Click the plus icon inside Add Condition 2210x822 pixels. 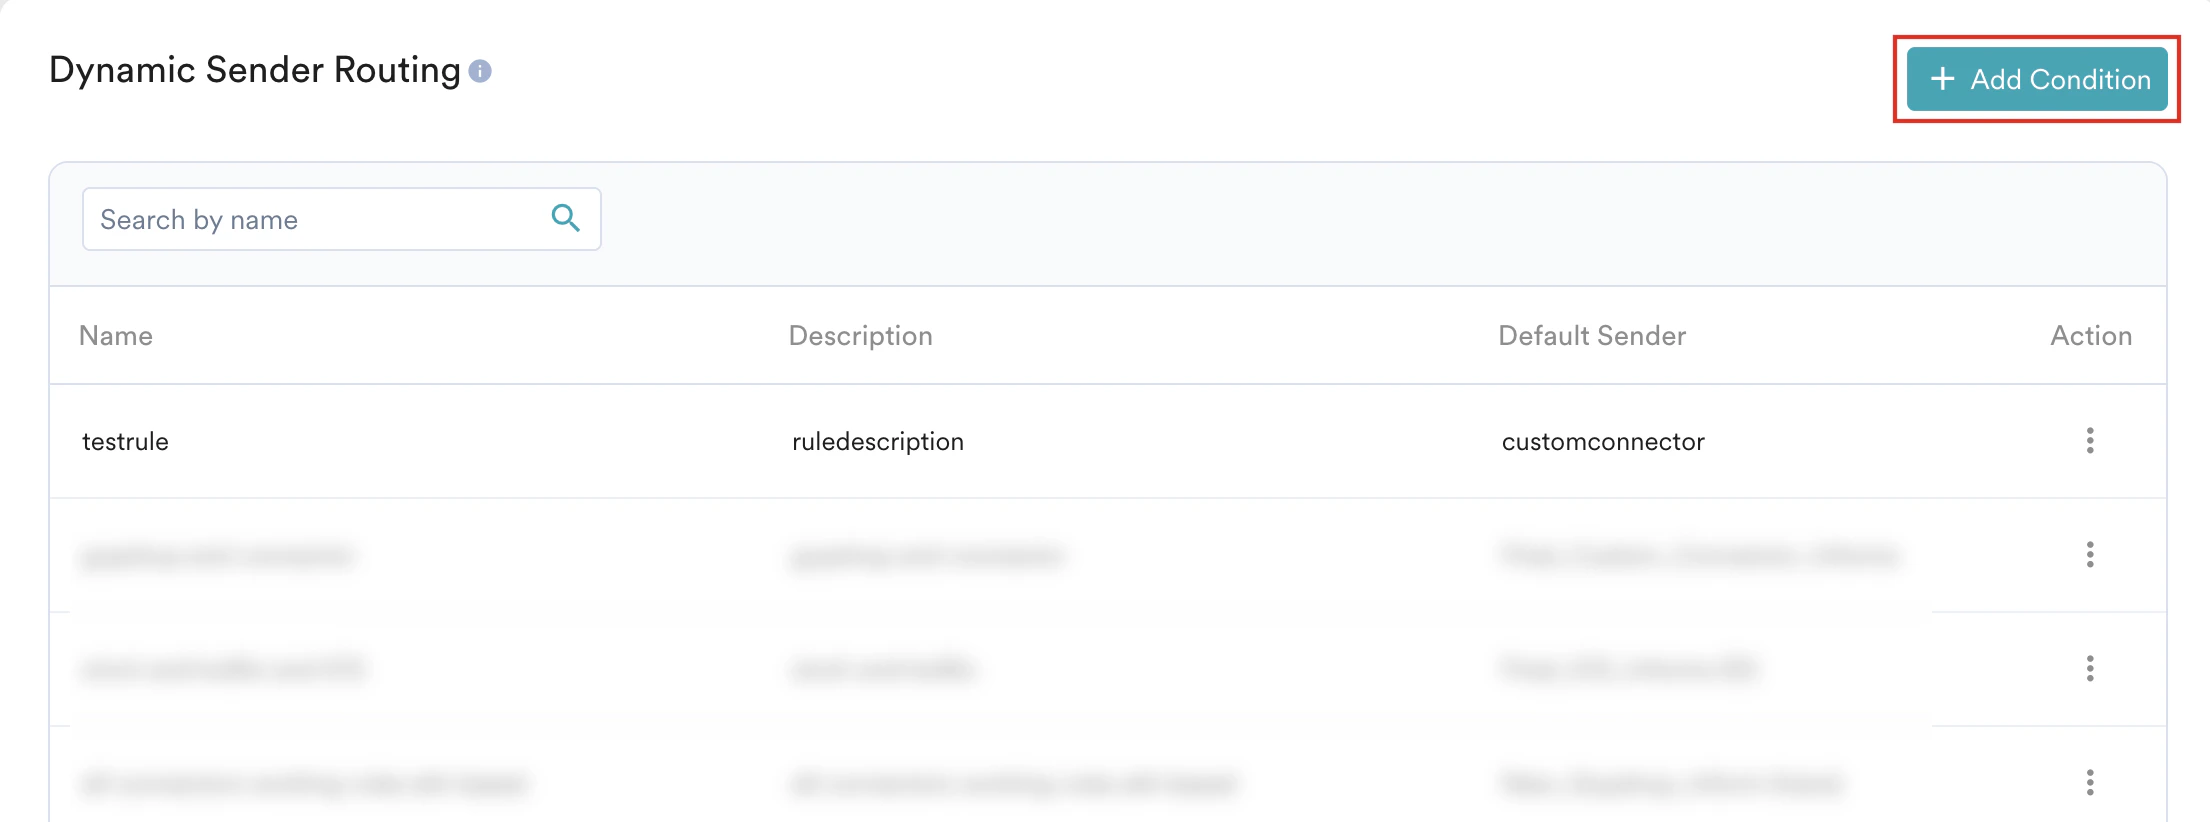1943,79
